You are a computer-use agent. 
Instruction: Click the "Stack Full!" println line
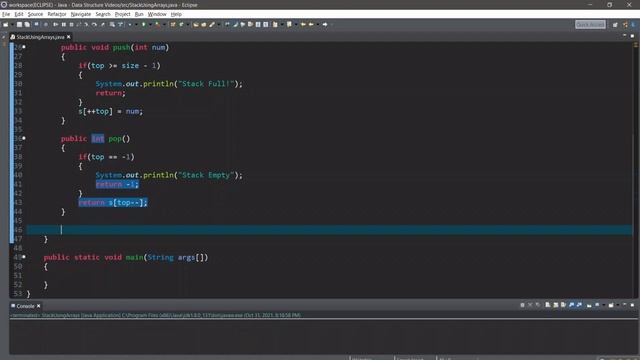click(x=169, y=84)
